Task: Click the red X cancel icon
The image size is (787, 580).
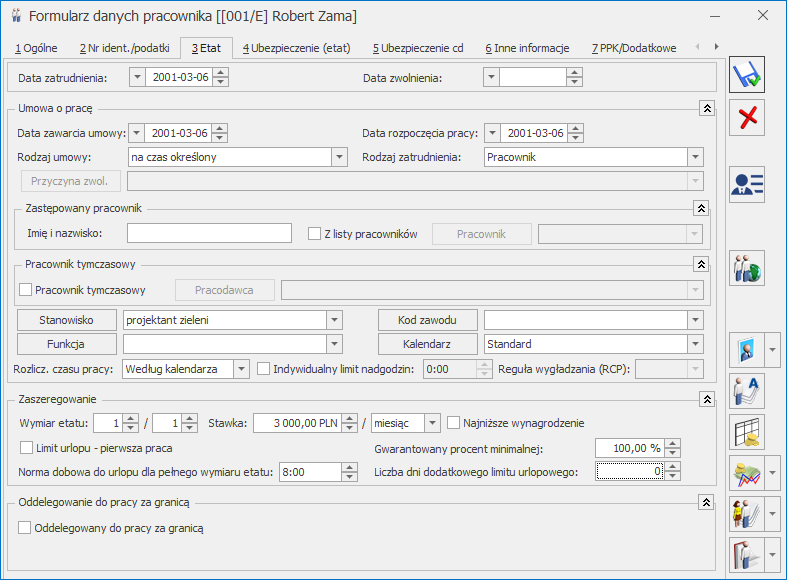Action: coord(746,118)
